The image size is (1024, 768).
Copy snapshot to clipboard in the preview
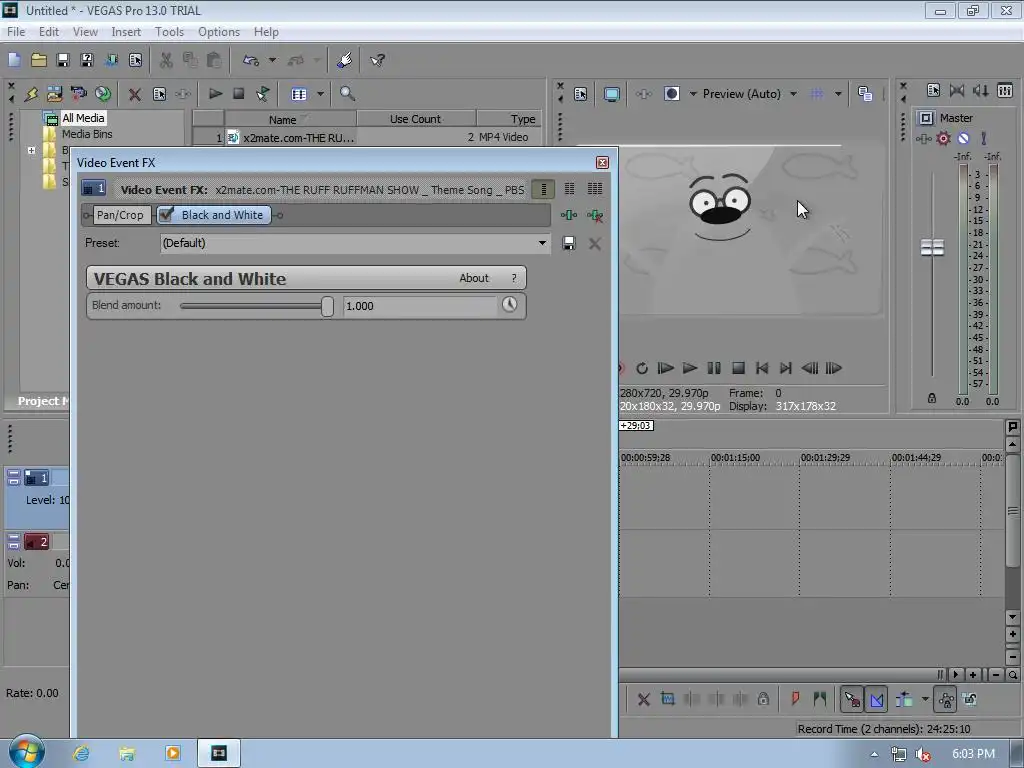[x=865, y=94]
